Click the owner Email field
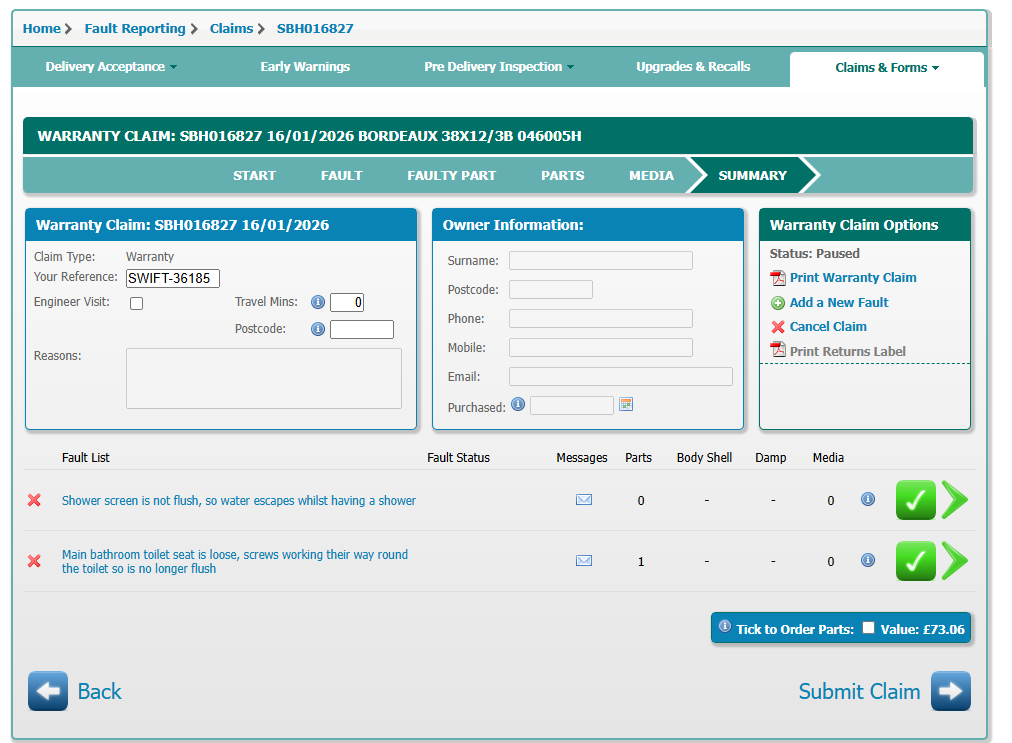The image size is (1012, 743). coord(620,376)
